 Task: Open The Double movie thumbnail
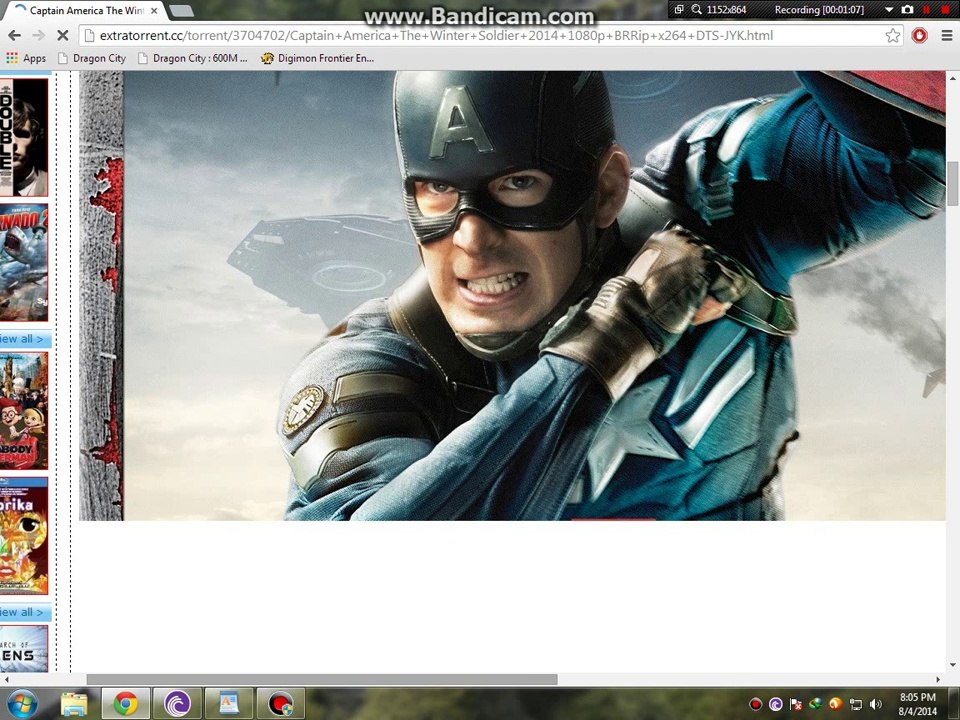click(24, 137)
